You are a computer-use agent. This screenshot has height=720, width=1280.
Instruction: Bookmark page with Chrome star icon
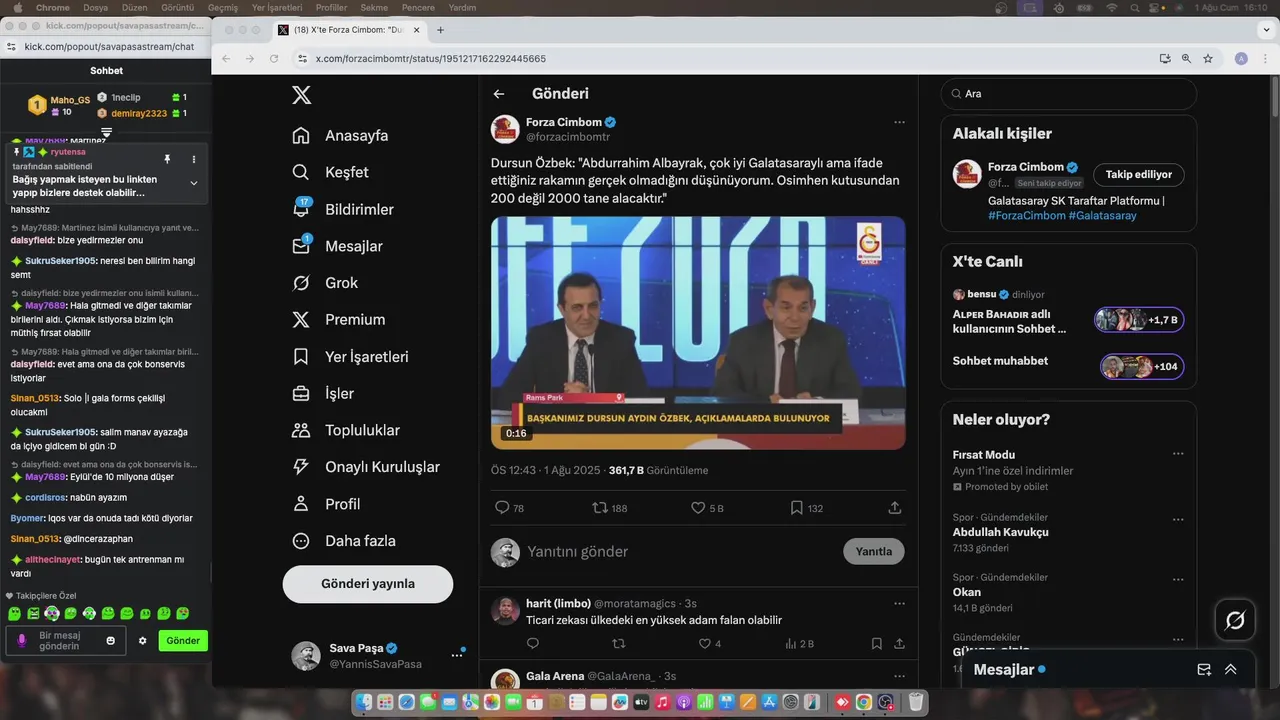[1208, 59]
